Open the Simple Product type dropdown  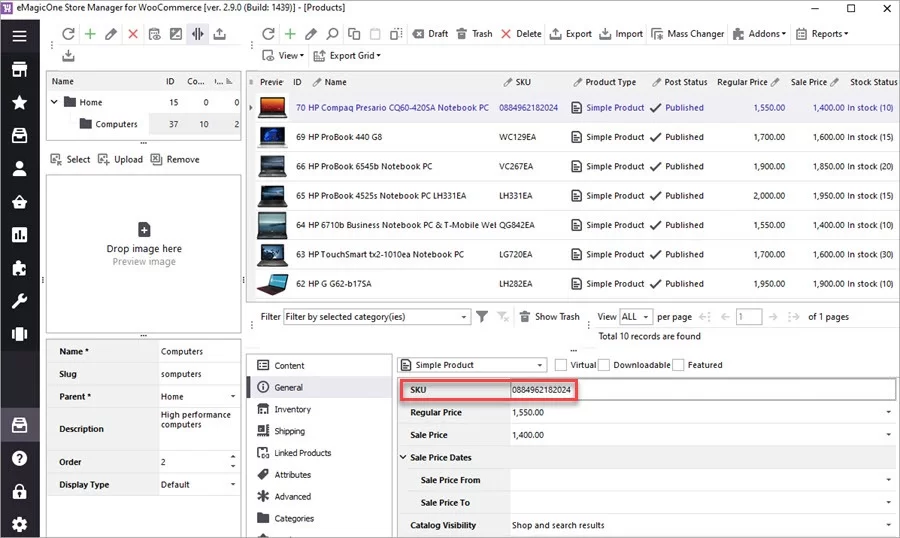pyautogui.click(x=540, y=365)
